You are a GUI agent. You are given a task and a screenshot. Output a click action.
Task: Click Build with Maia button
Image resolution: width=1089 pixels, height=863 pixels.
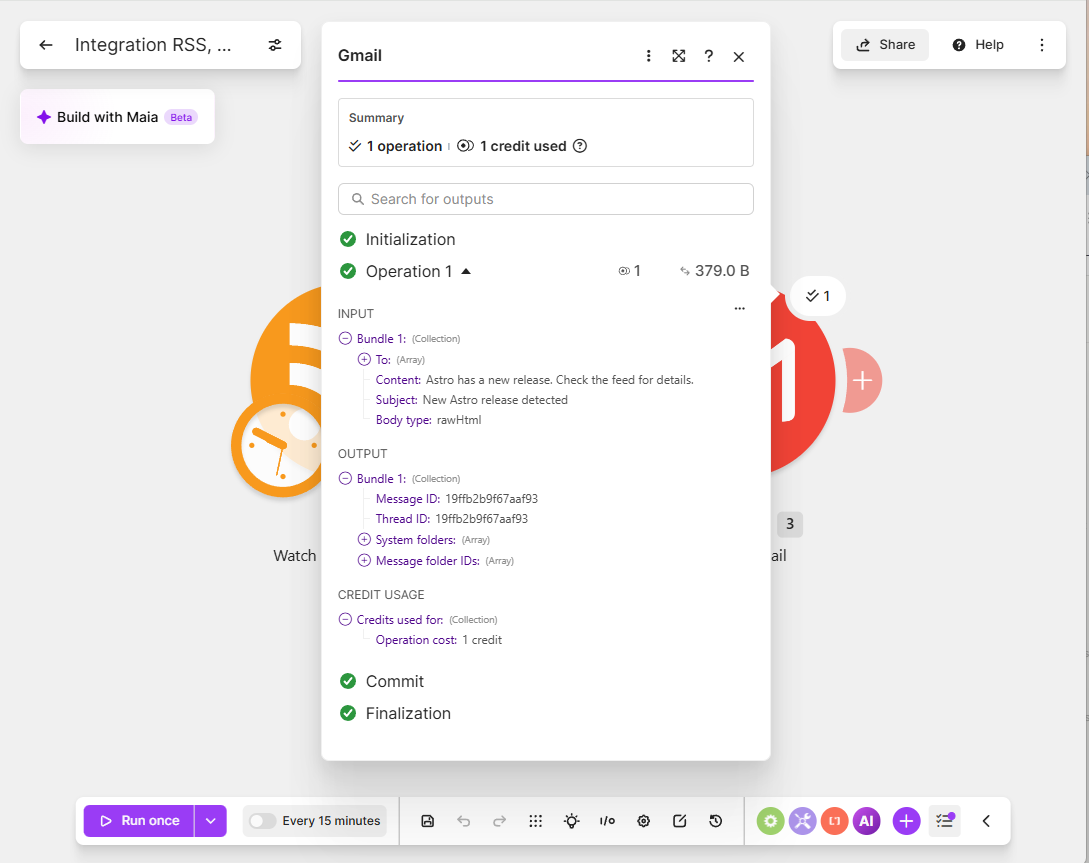pyautogui.click(x=117, y=117)
